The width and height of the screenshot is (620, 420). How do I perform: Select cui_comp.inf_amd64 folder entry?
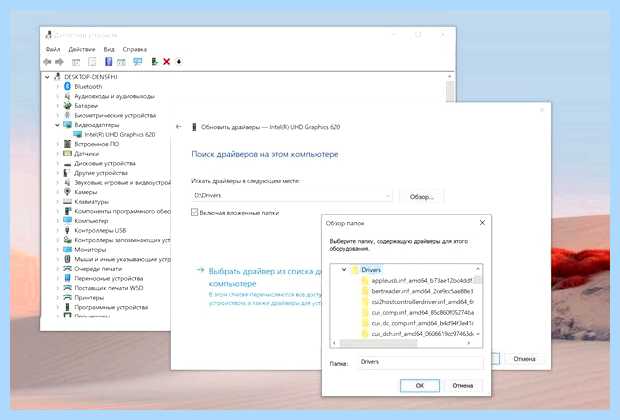[x=422, y=313]
